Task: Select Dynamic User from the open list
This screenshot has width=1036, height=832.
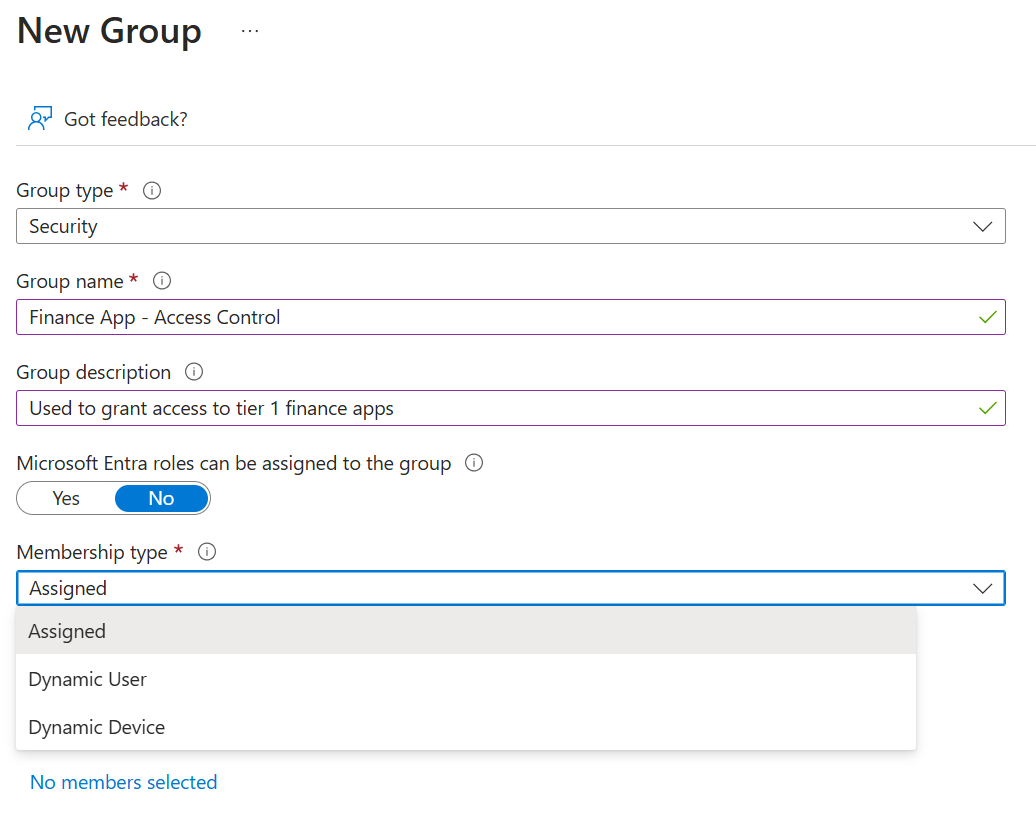Action: point(87,679)
